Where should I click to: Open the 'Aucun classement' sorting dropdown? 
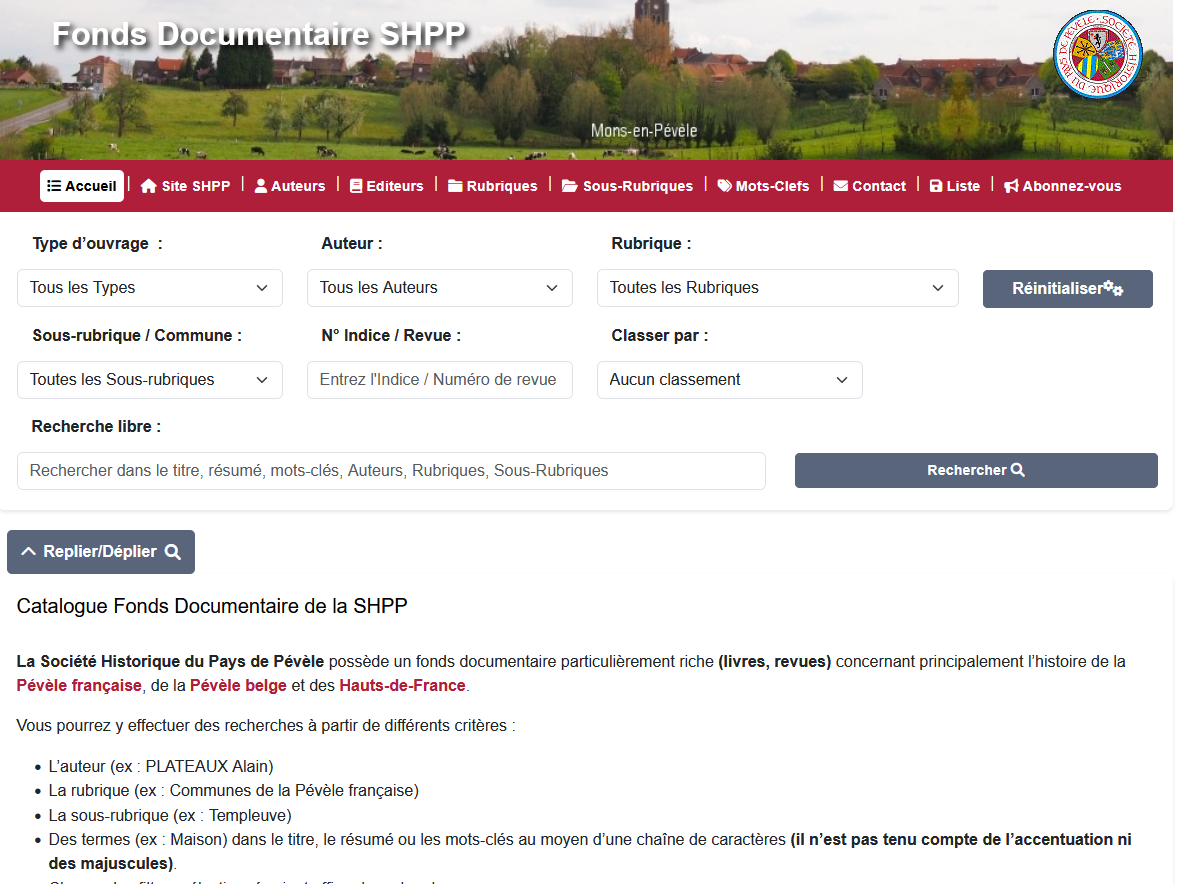tap(729, 380)
